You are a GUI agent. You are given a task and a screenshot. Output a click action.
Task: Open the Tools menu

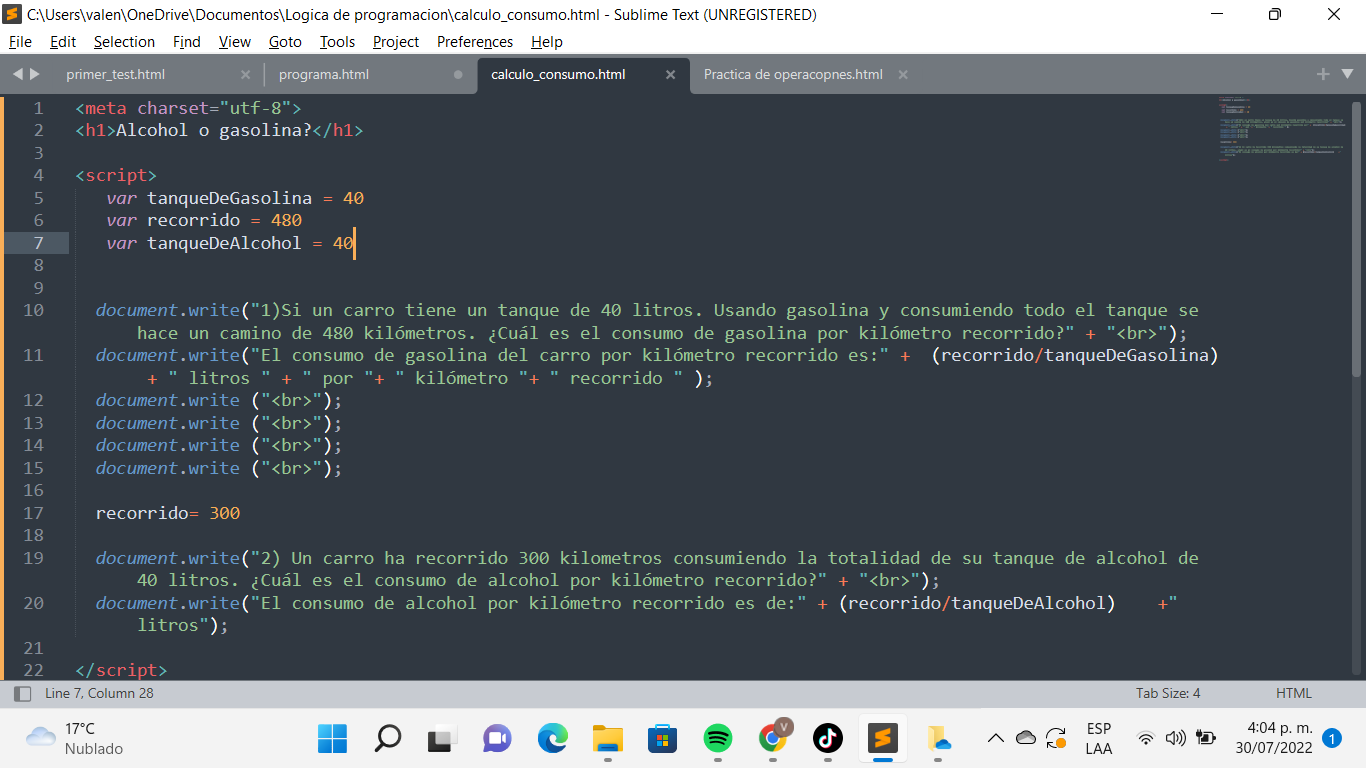tap(337, 42)
